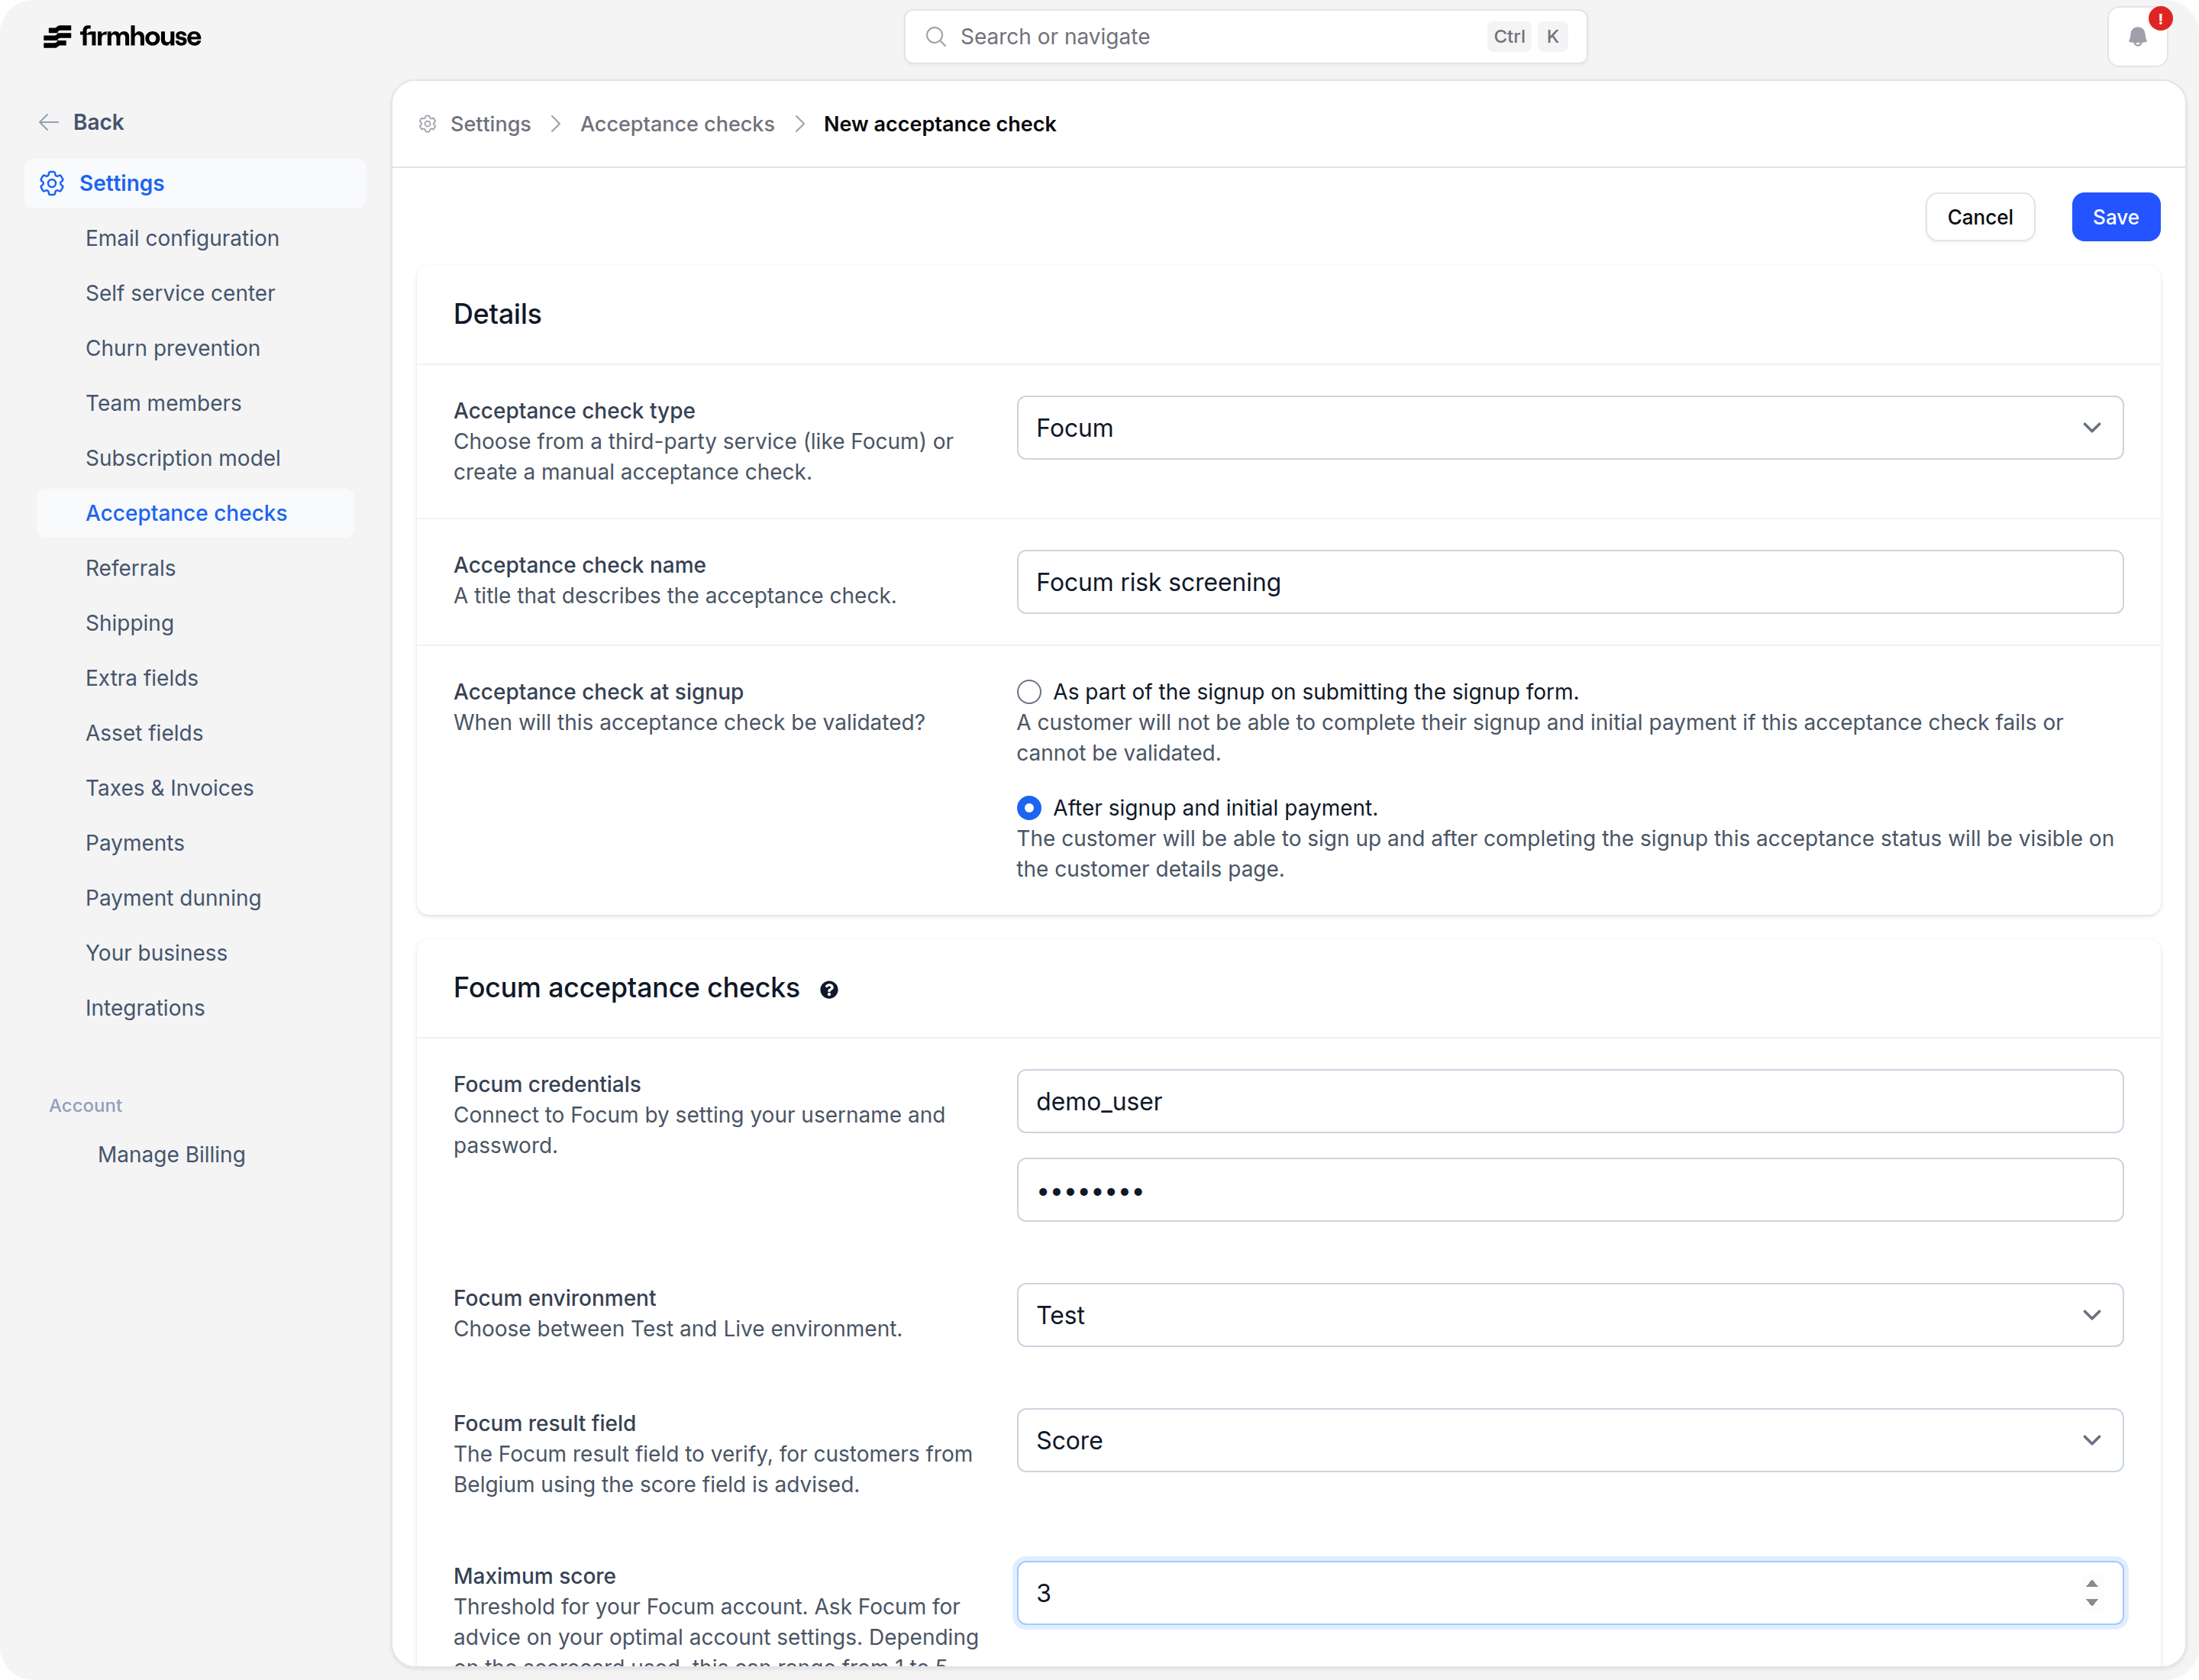Open Manage Billing

[x=172, y=1155]
